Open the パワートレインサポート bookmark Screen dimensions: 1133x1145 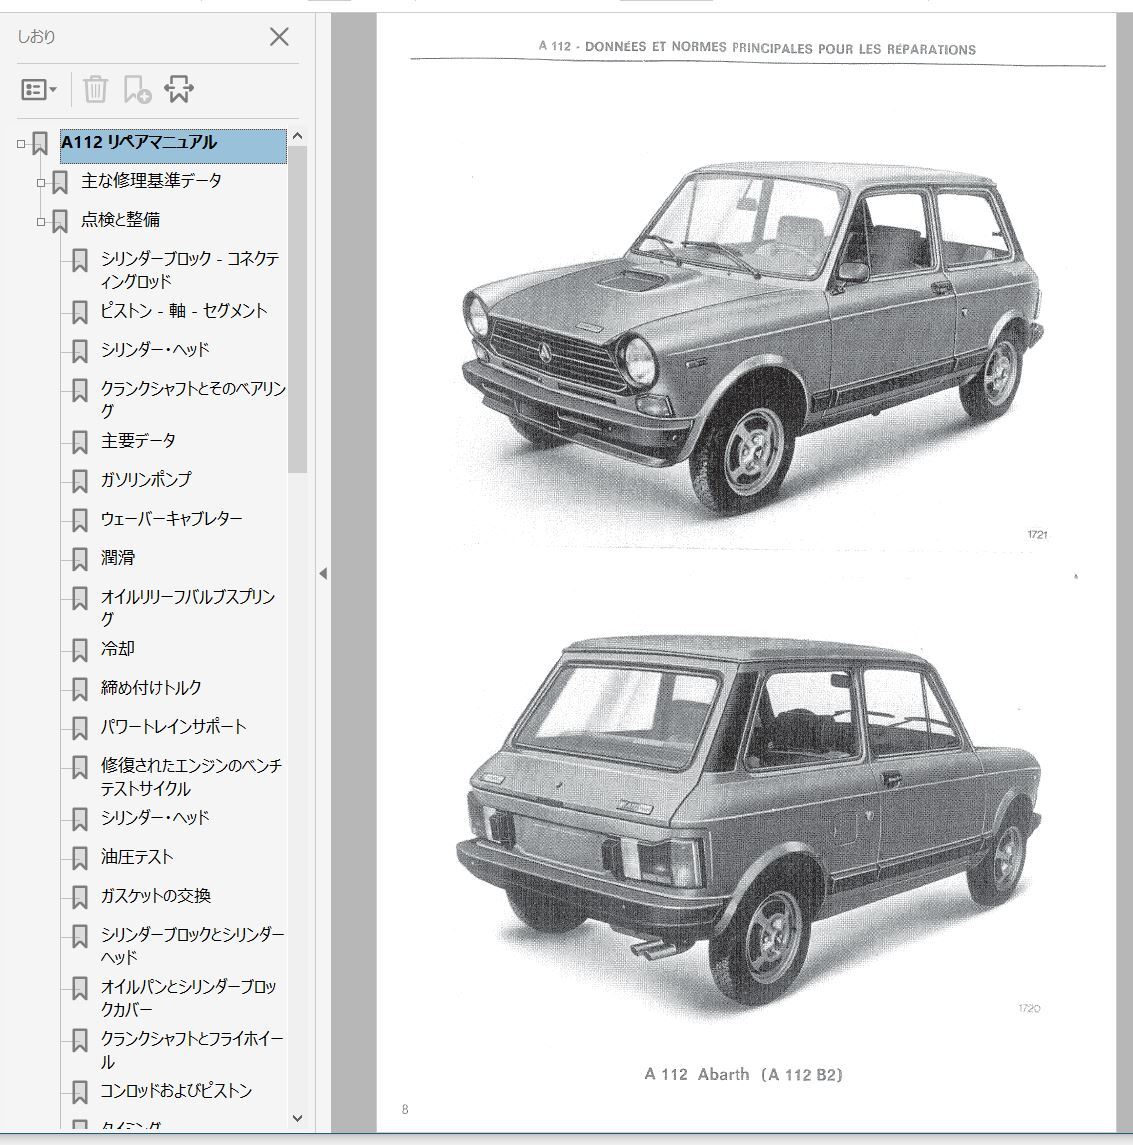point(173,727)
